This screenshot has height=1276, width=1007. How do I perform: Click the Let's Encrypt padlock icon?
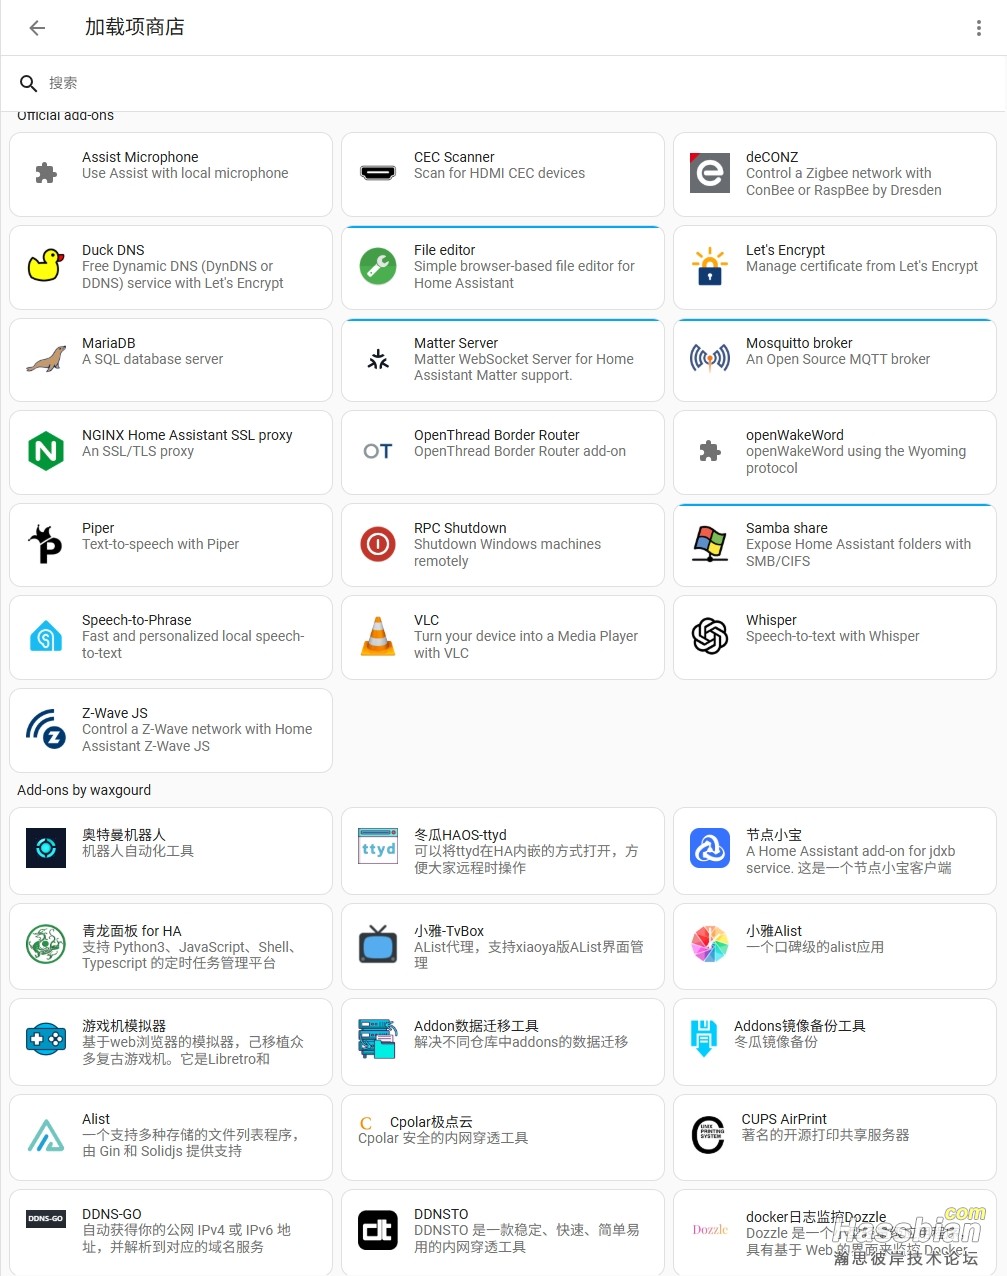tap(710, 266)
